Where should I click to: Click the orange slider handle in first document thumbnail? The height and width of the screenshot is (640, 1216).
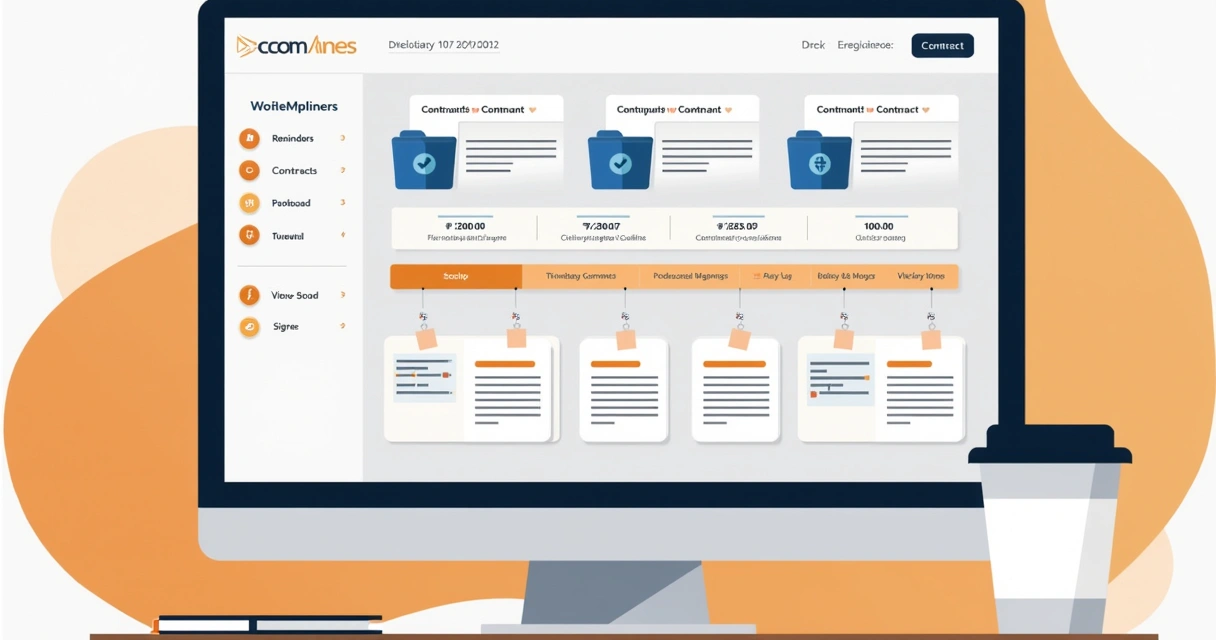tap(446, 374)
